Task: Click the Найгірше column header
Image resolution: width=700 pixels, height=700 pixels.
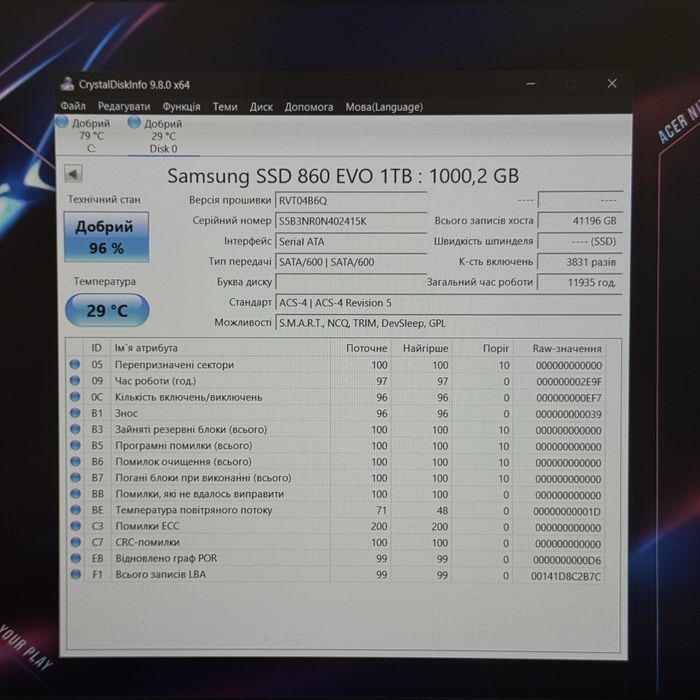Action: (422, 348)
